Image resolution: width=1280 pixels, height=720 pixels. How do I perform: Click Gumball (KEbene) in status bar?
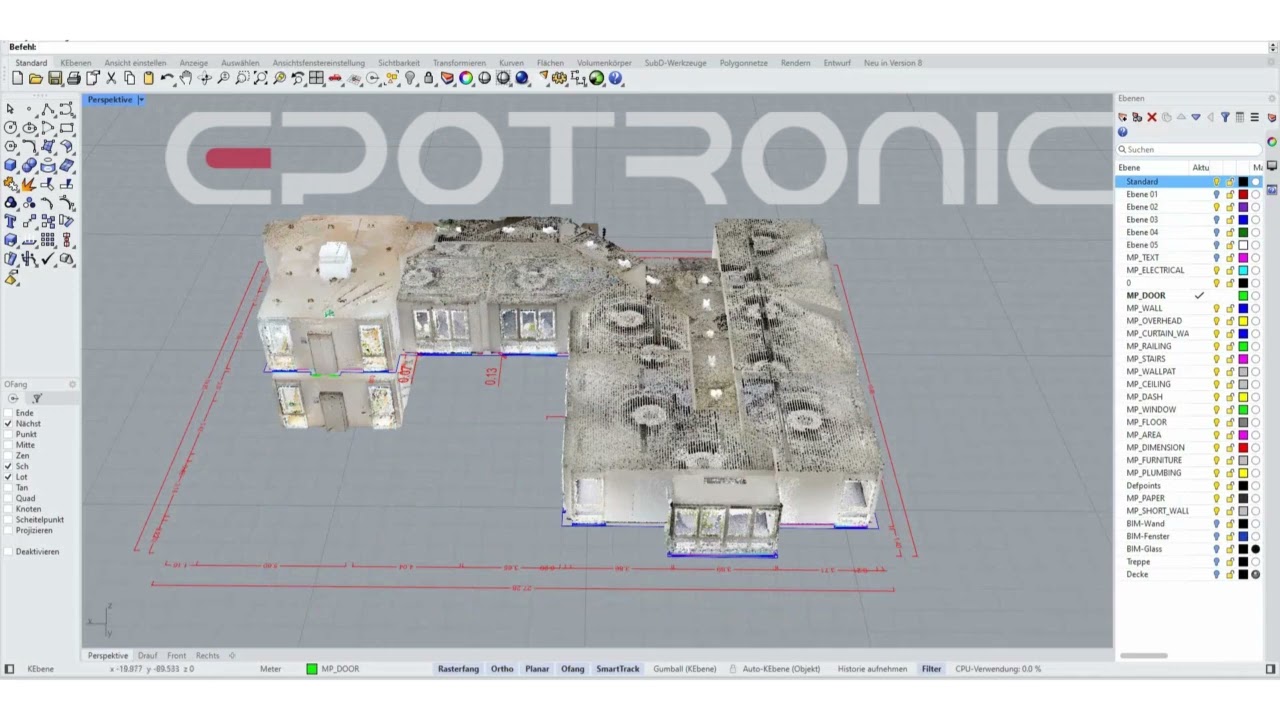point(686,669)
